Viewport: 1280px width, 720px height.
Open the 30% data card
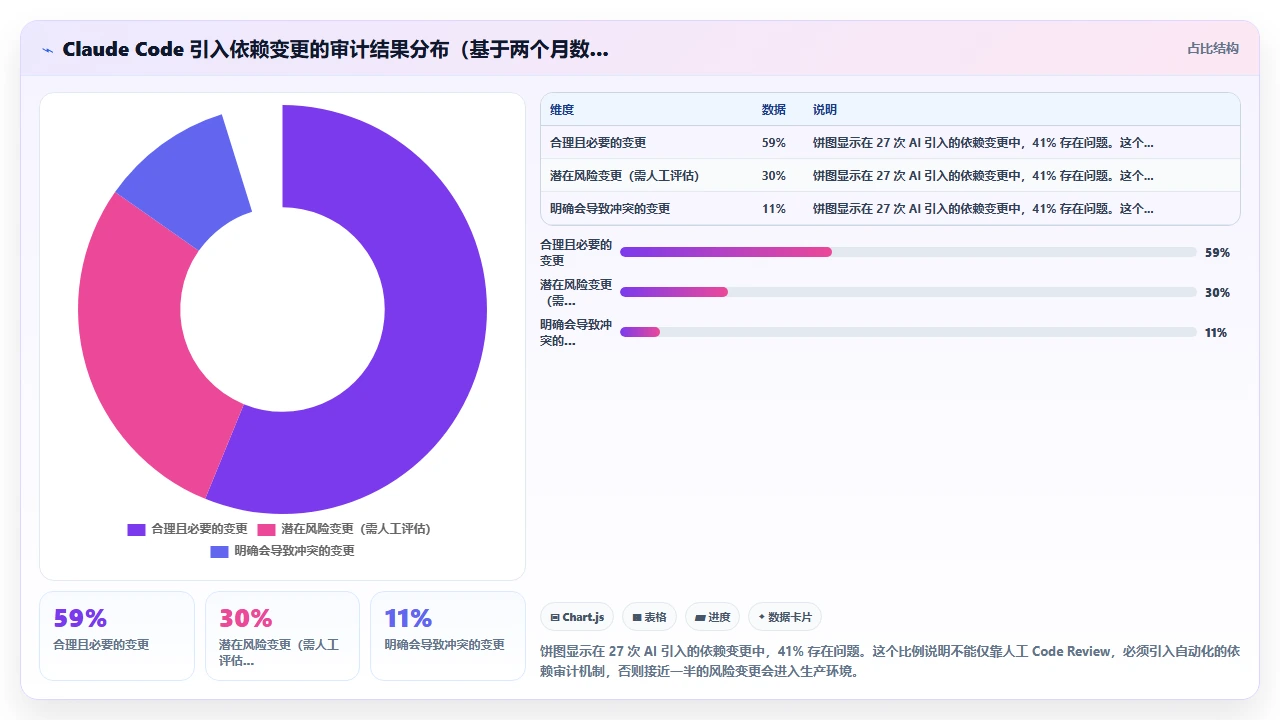click(282, 636)
